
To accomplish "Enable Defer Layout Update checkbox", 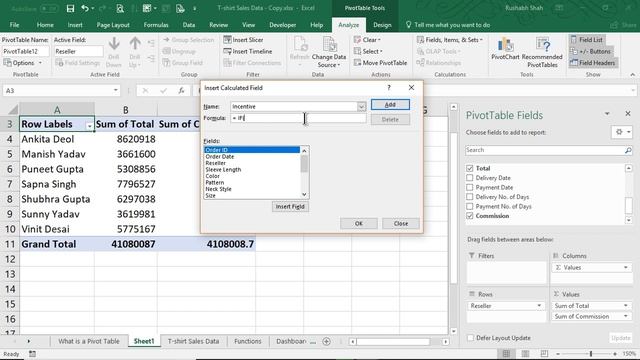I will (470, 338).
